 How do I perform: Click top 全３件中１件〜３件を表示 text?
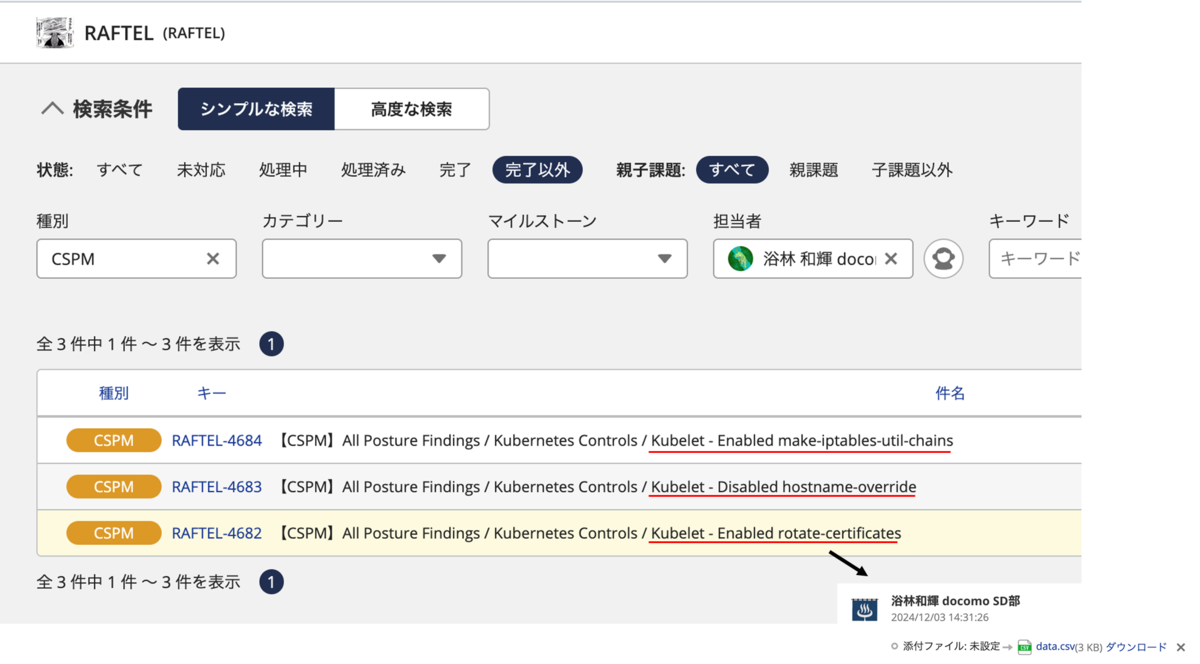click(139, 344)
